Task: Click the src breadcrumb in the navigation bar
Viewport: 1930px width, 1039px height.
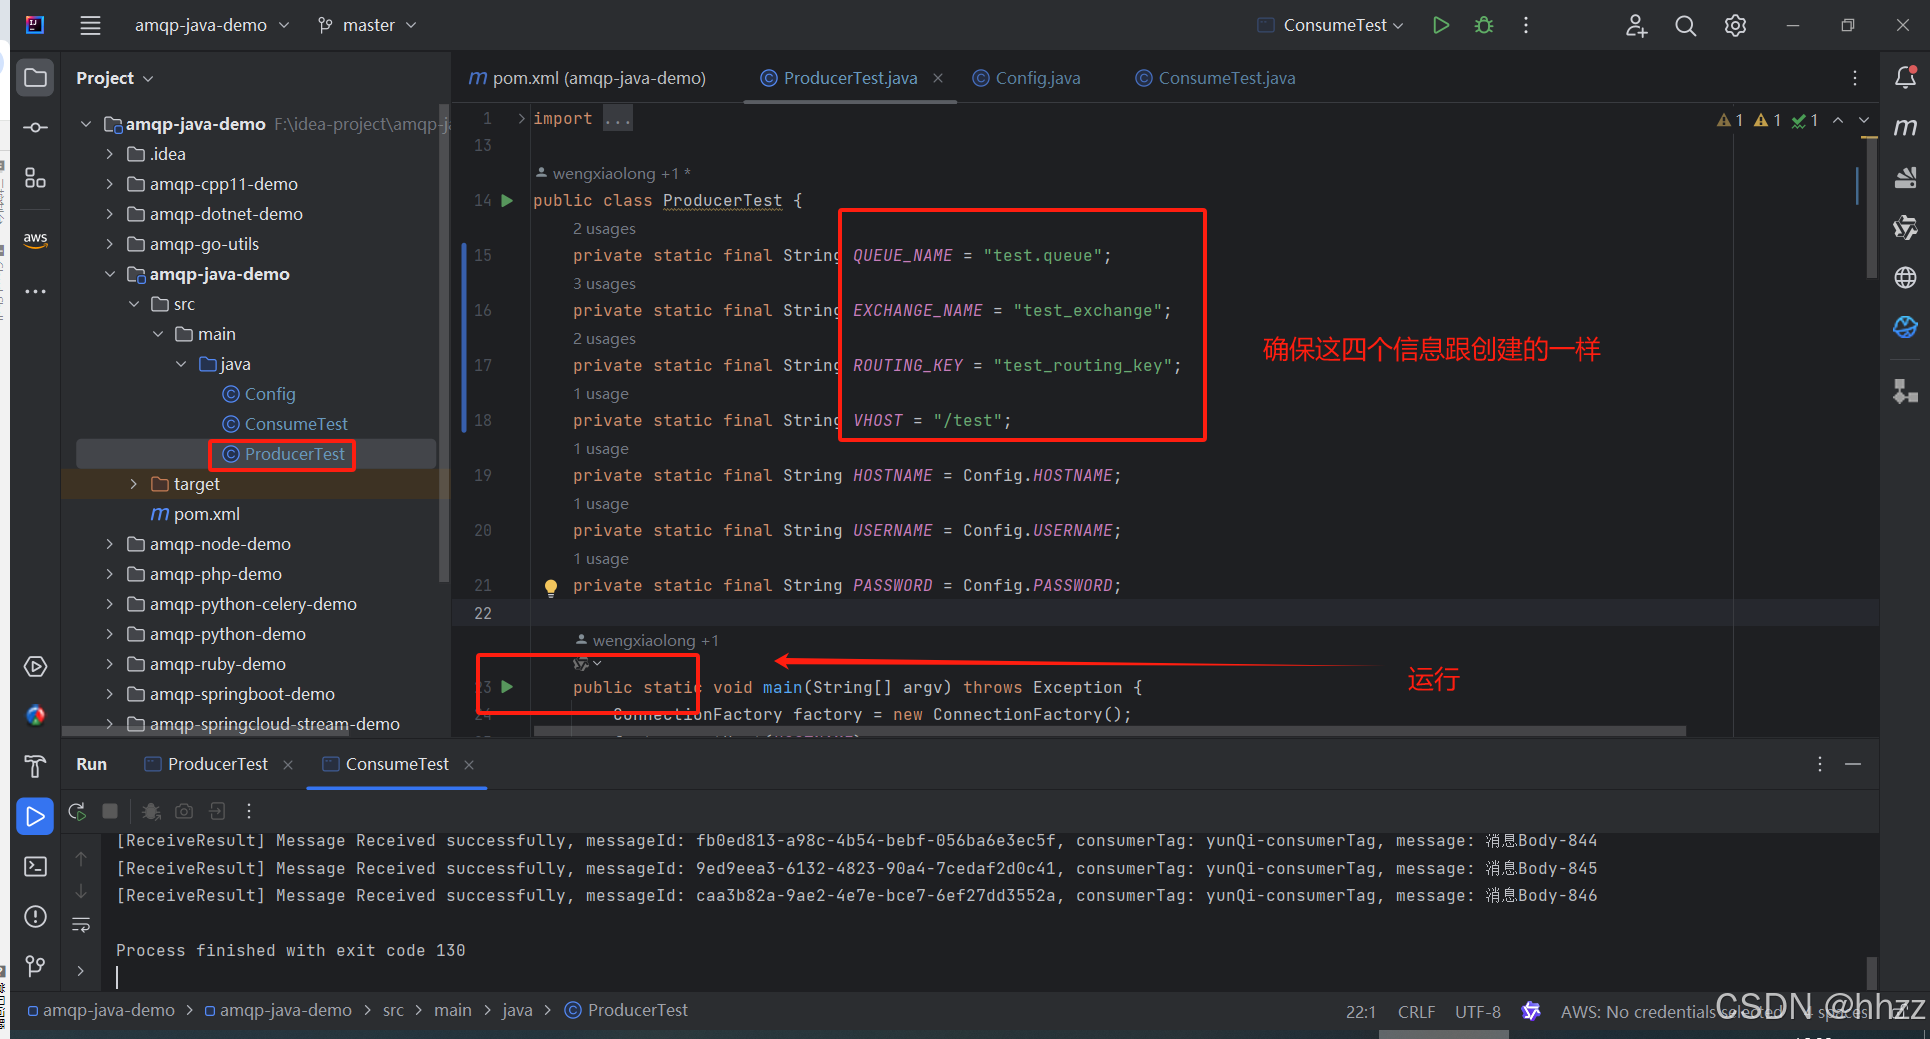Action: [393, 1011]
